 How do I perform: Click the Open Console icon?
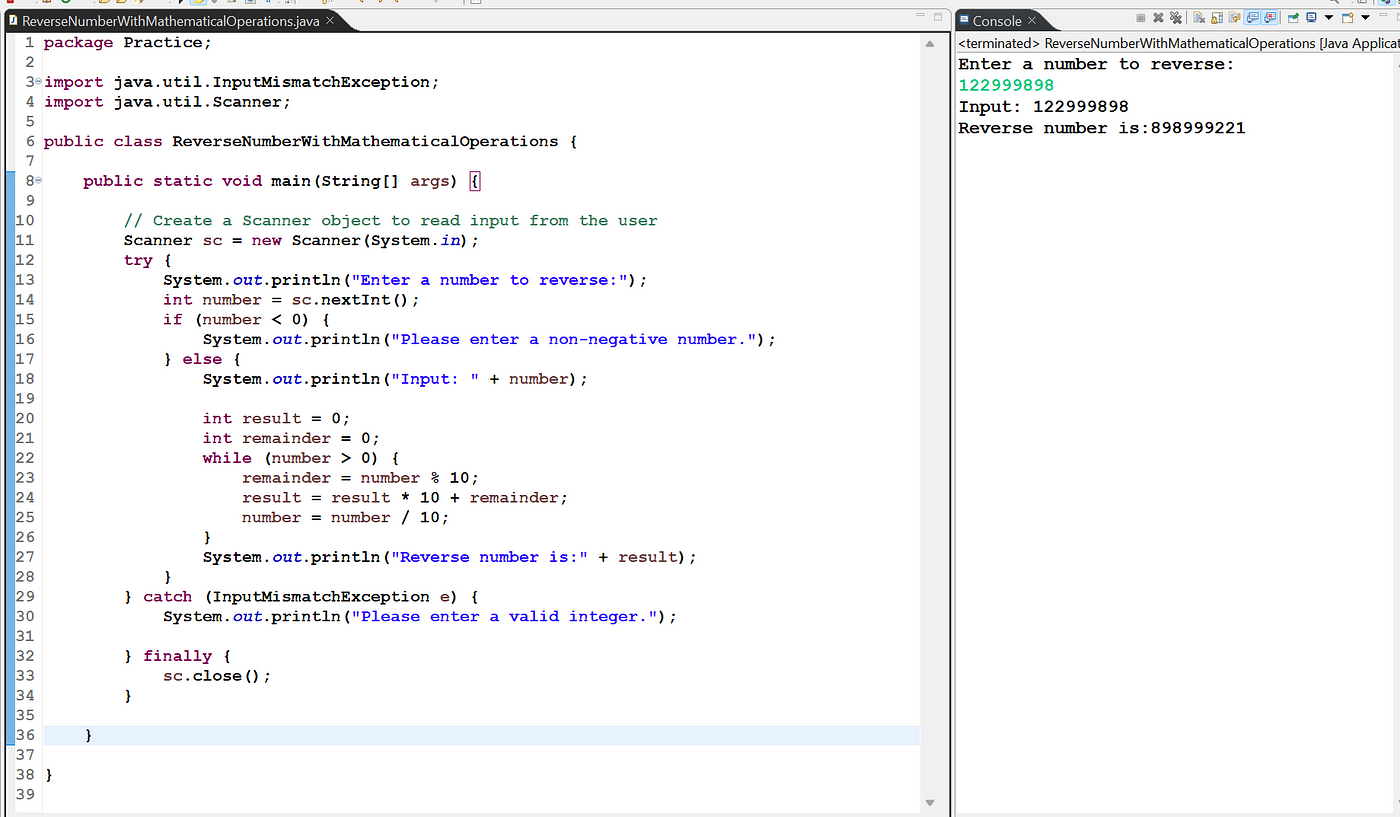(1347, 18)
